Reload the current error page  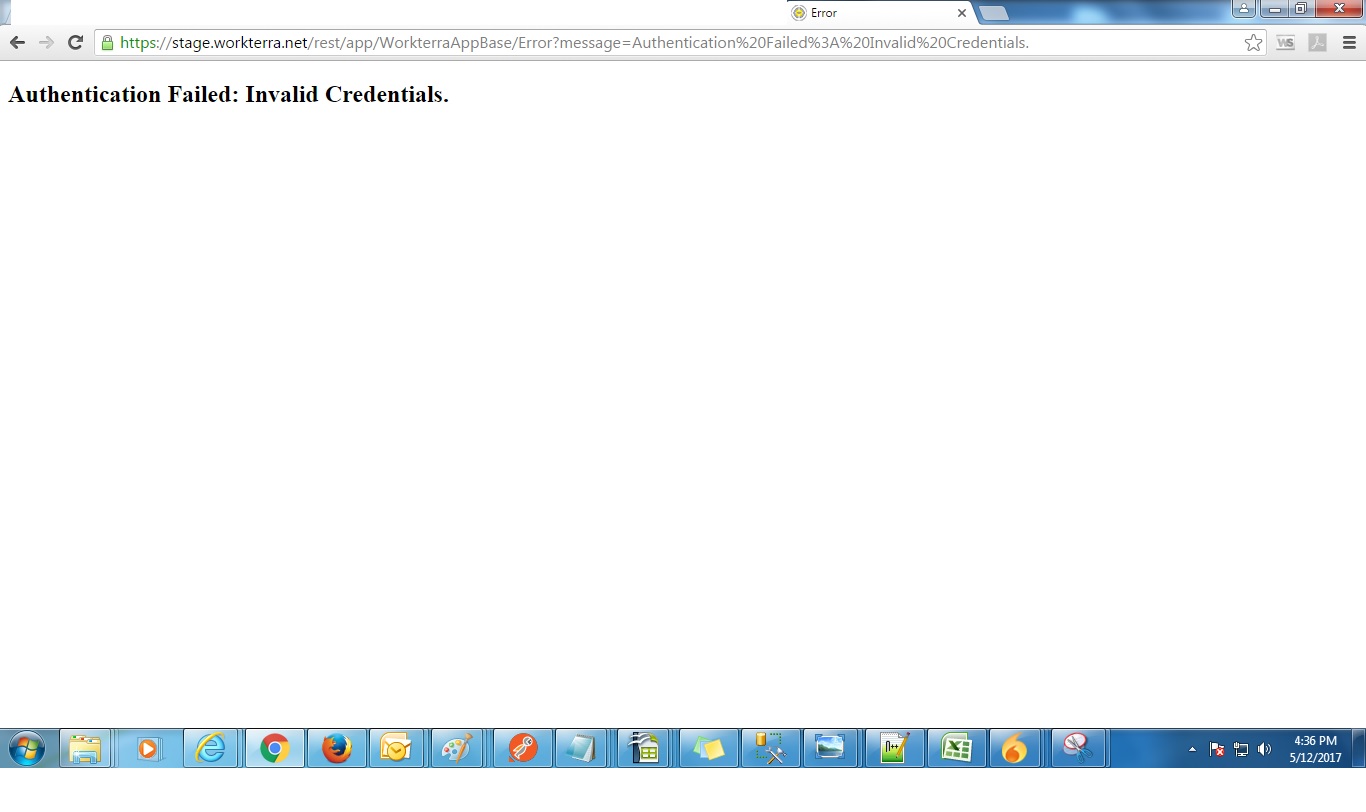click(75, 43)
